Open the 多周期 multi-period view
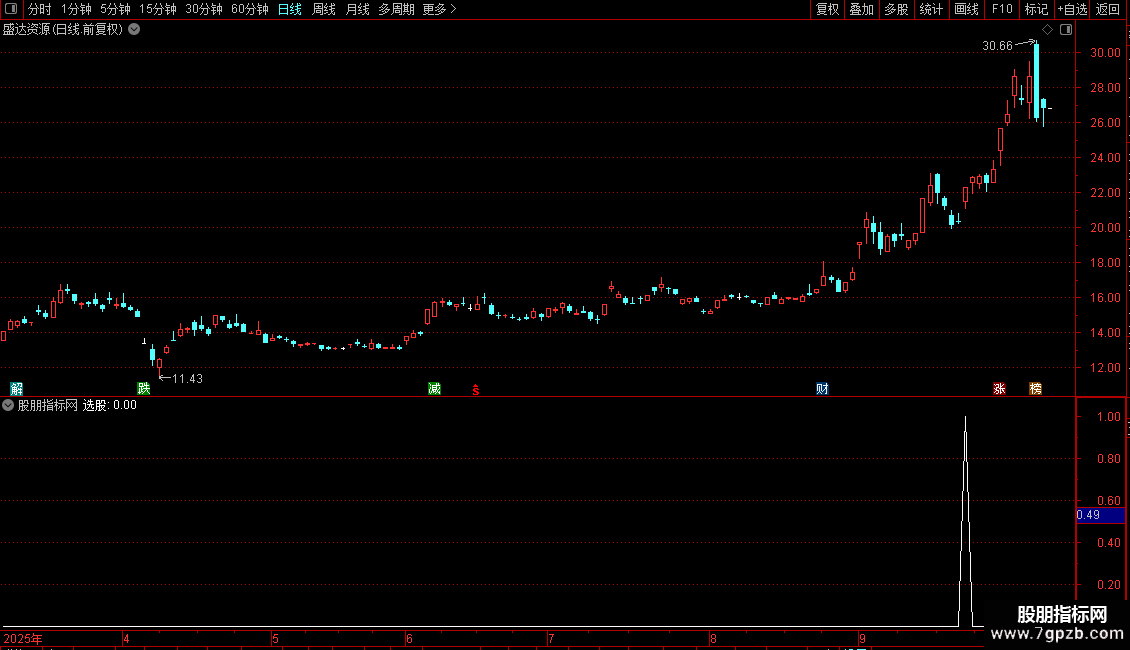This screenshot has width=1130, height=650. click(x=396, y=9)
